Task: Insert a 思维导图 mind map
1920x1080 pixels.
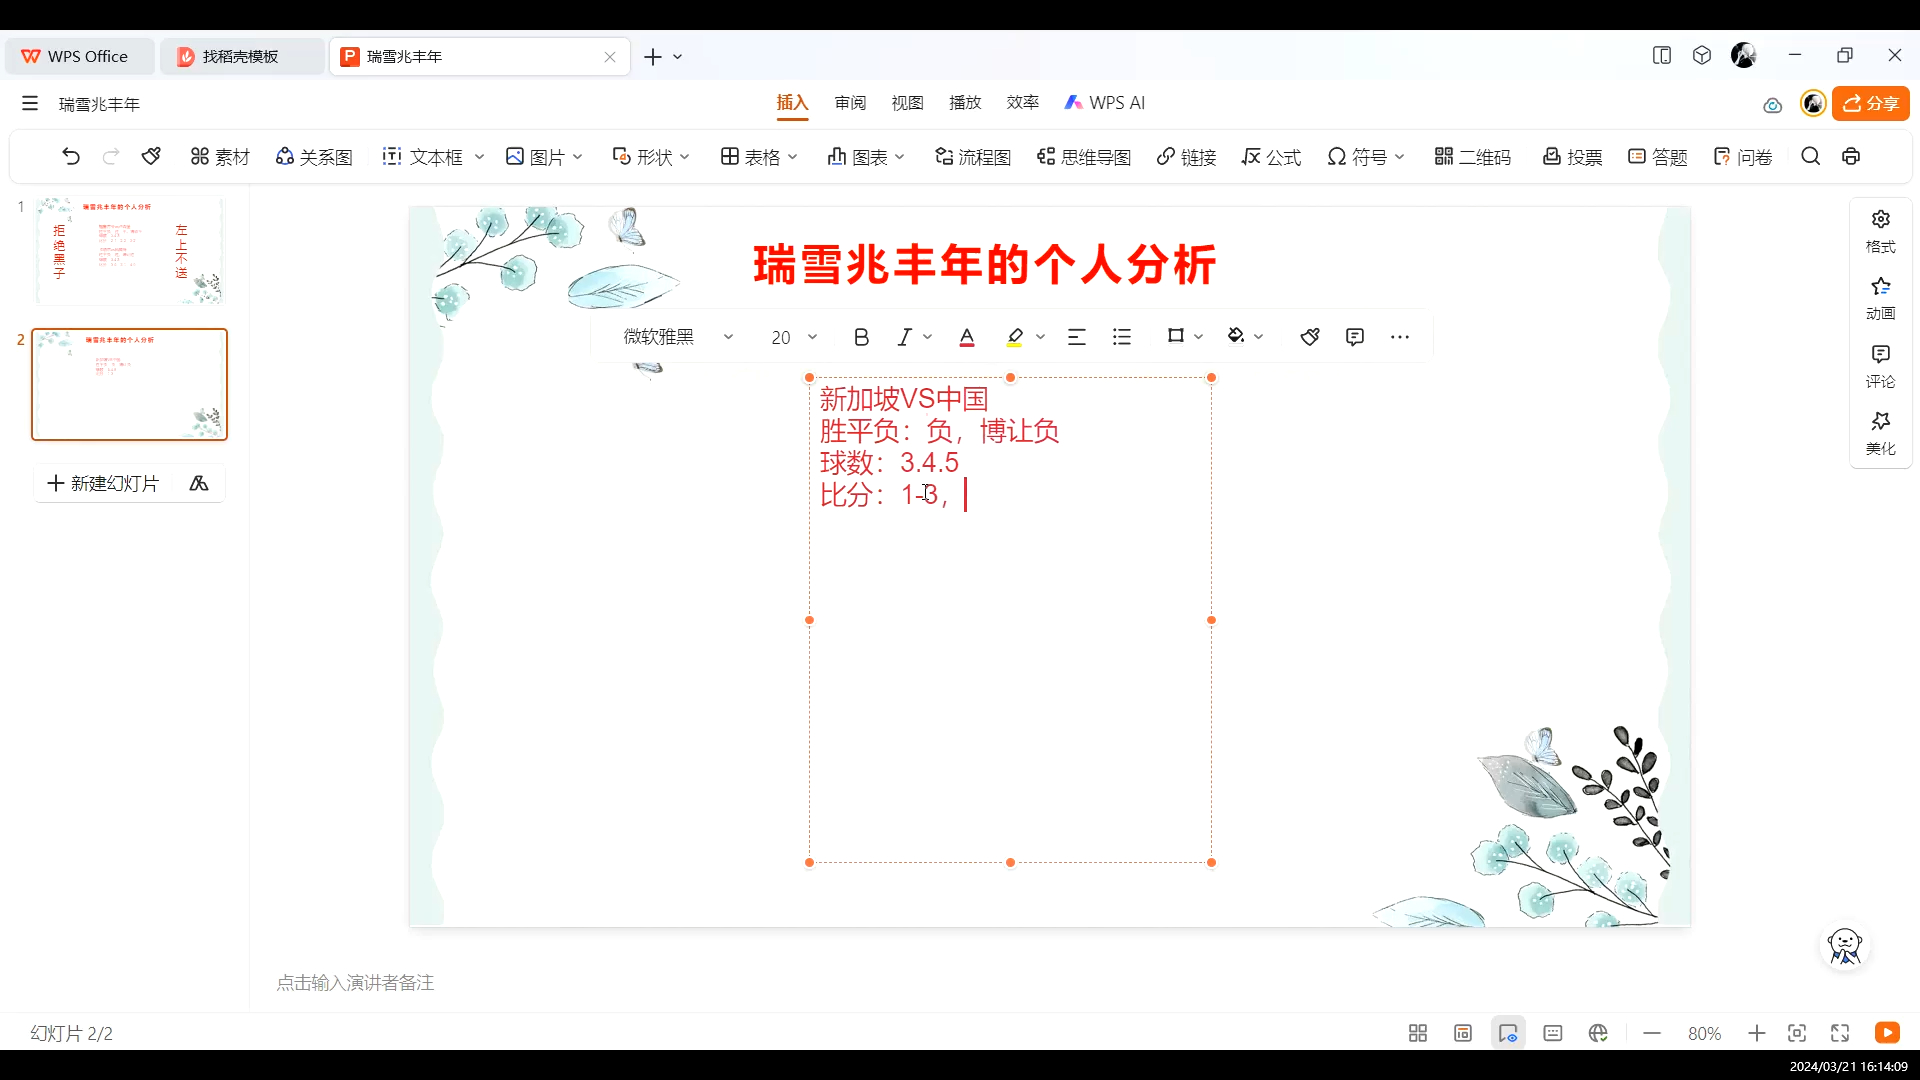Action: point(1084,157)
